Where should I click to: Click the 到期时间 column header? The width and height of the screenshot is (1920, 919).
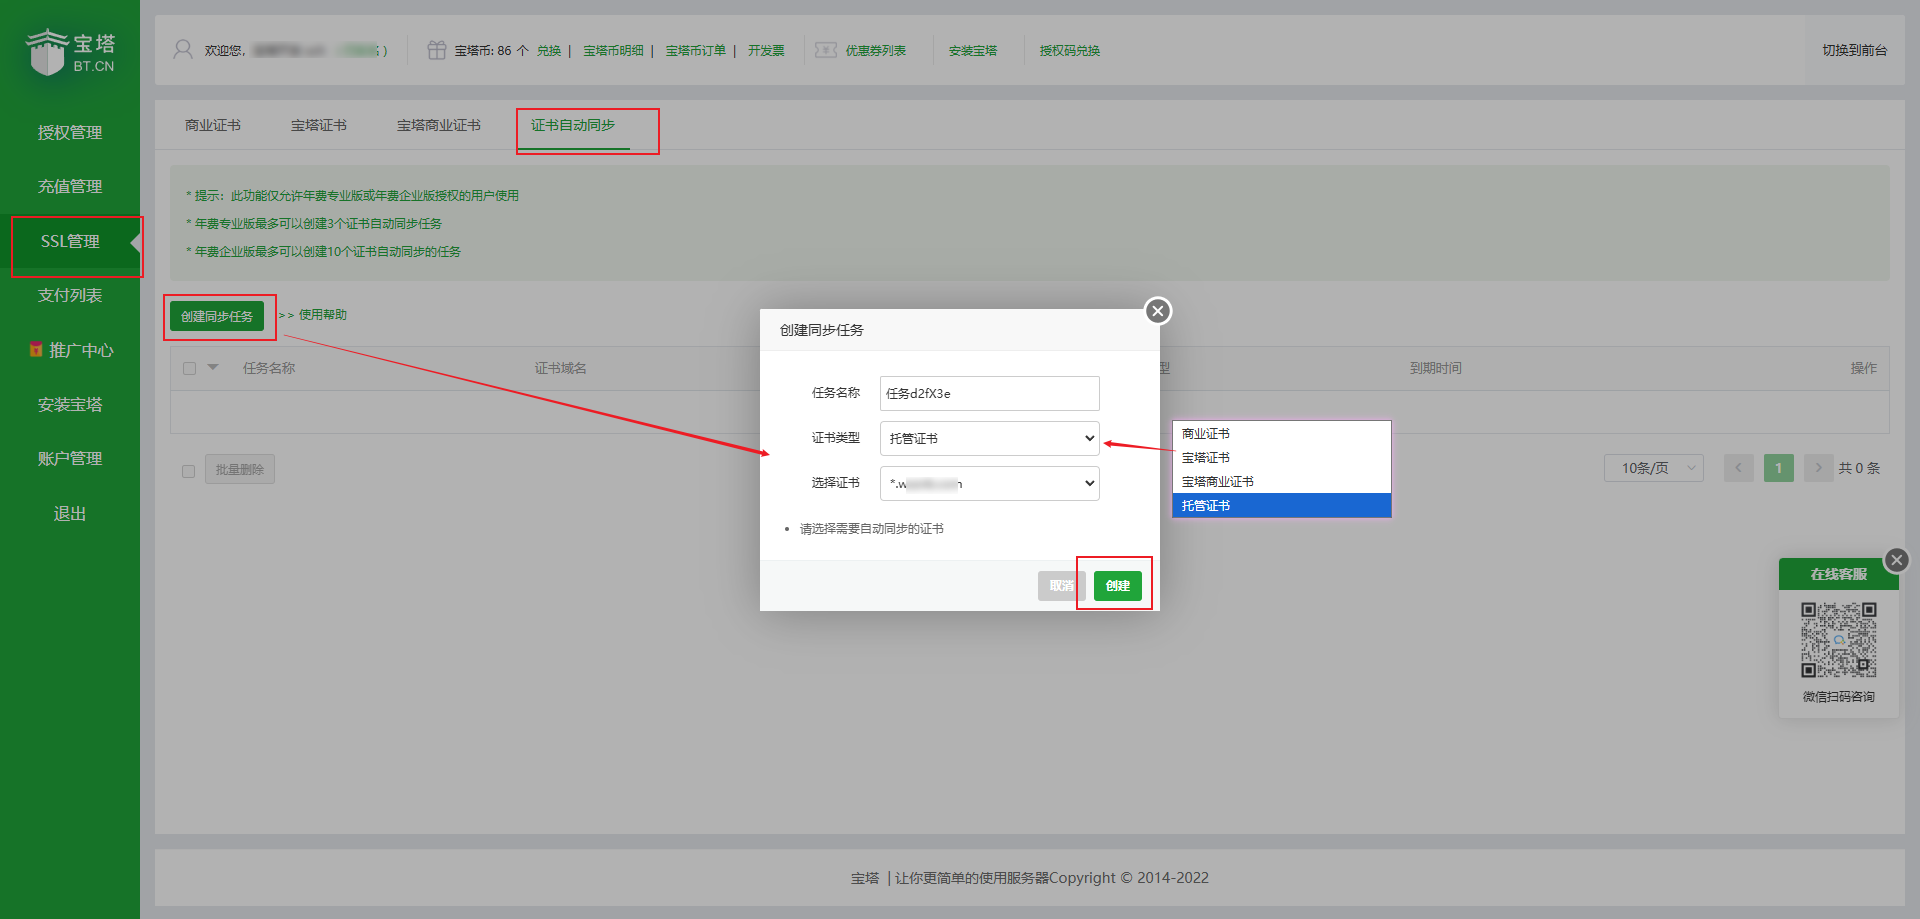(x=1436, y=368)
